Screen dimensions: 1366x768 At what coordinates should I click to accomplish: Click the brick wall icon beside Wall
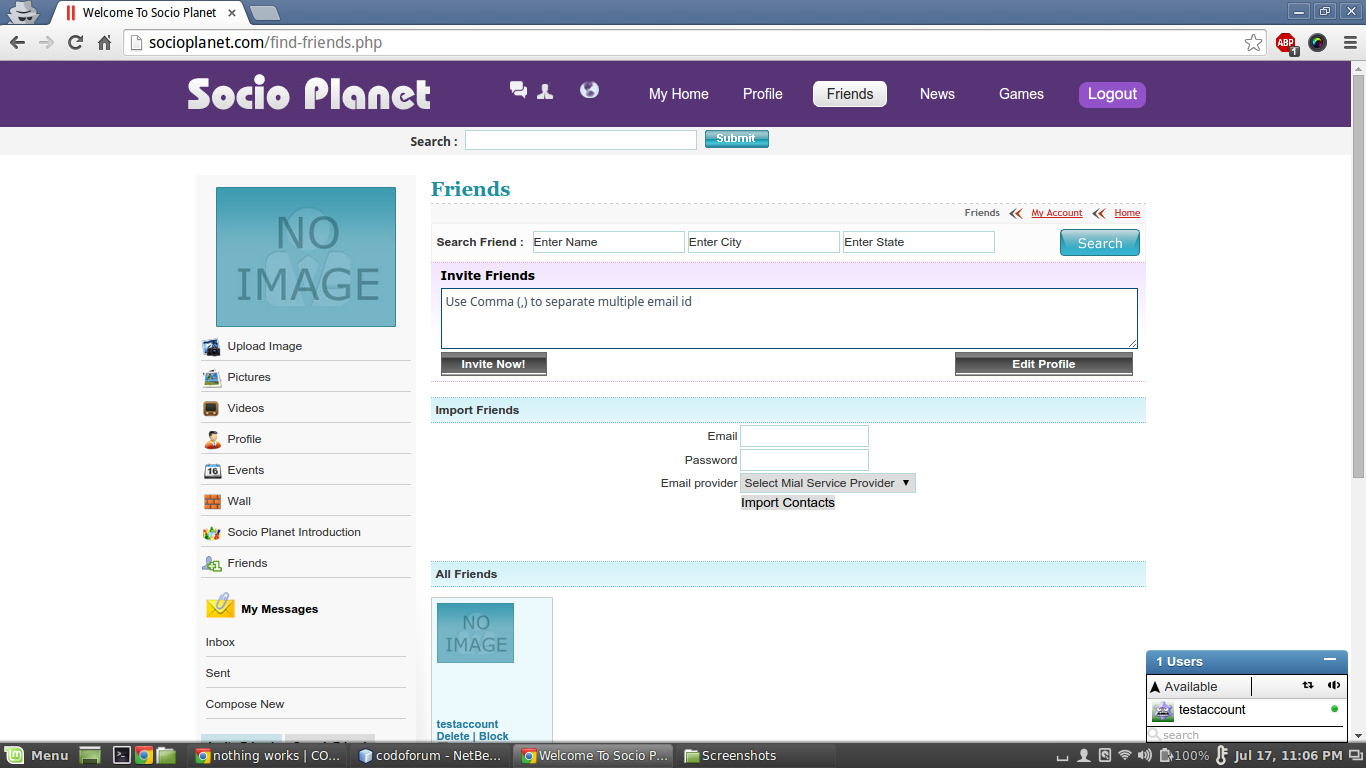coord(212,502)
